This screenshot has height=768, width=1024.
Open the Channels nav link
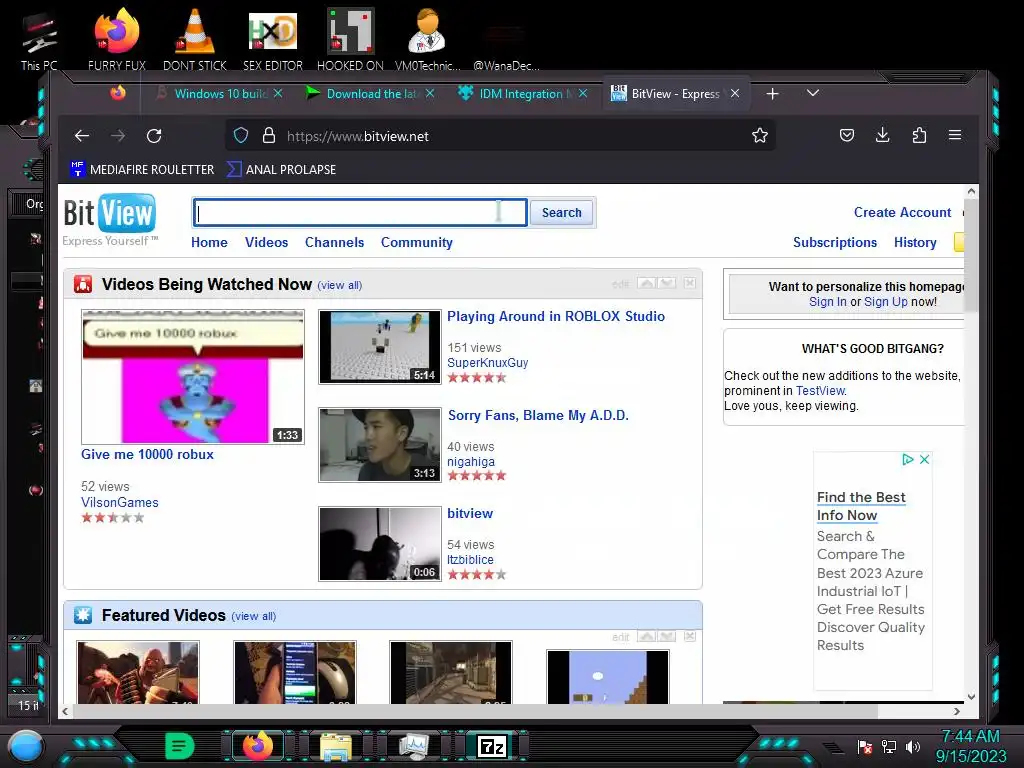[334, 242]
